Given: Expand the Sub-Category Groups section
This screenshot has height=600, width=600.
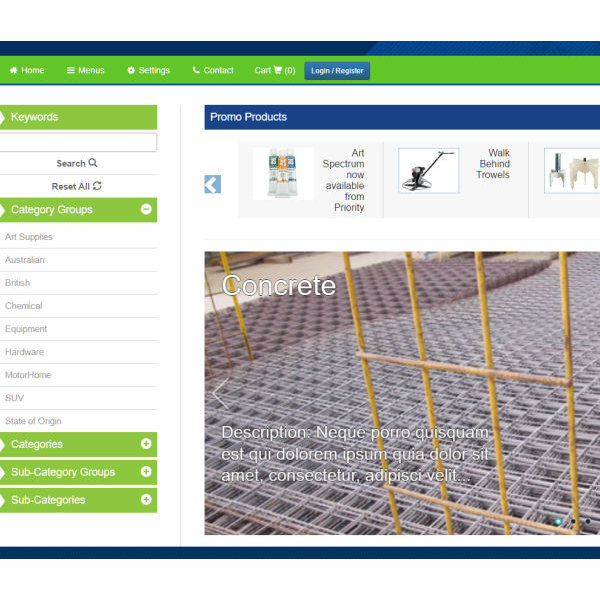Looking at the screenshot, I should tap(146, 472).
